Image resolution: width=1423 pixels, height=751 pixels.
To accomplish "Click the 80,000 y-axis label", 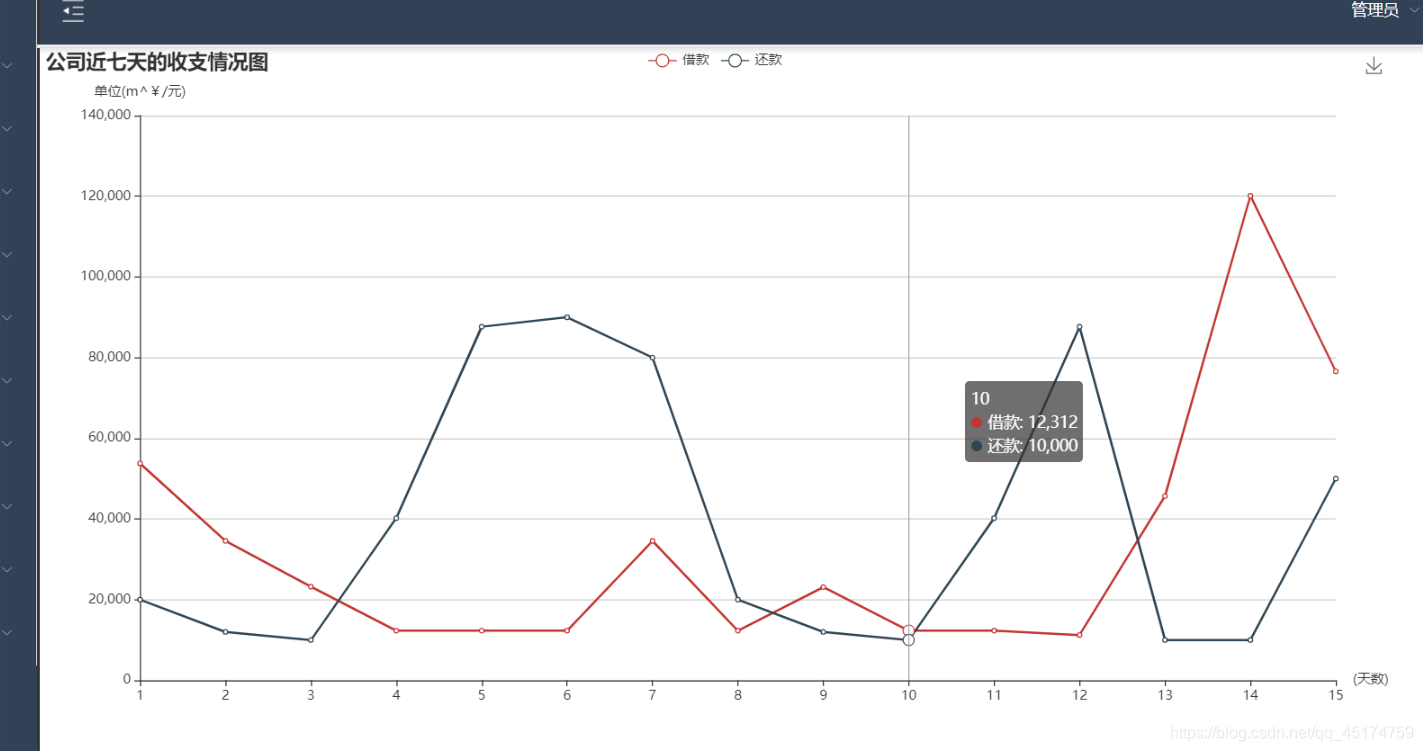I will [109, 357].
